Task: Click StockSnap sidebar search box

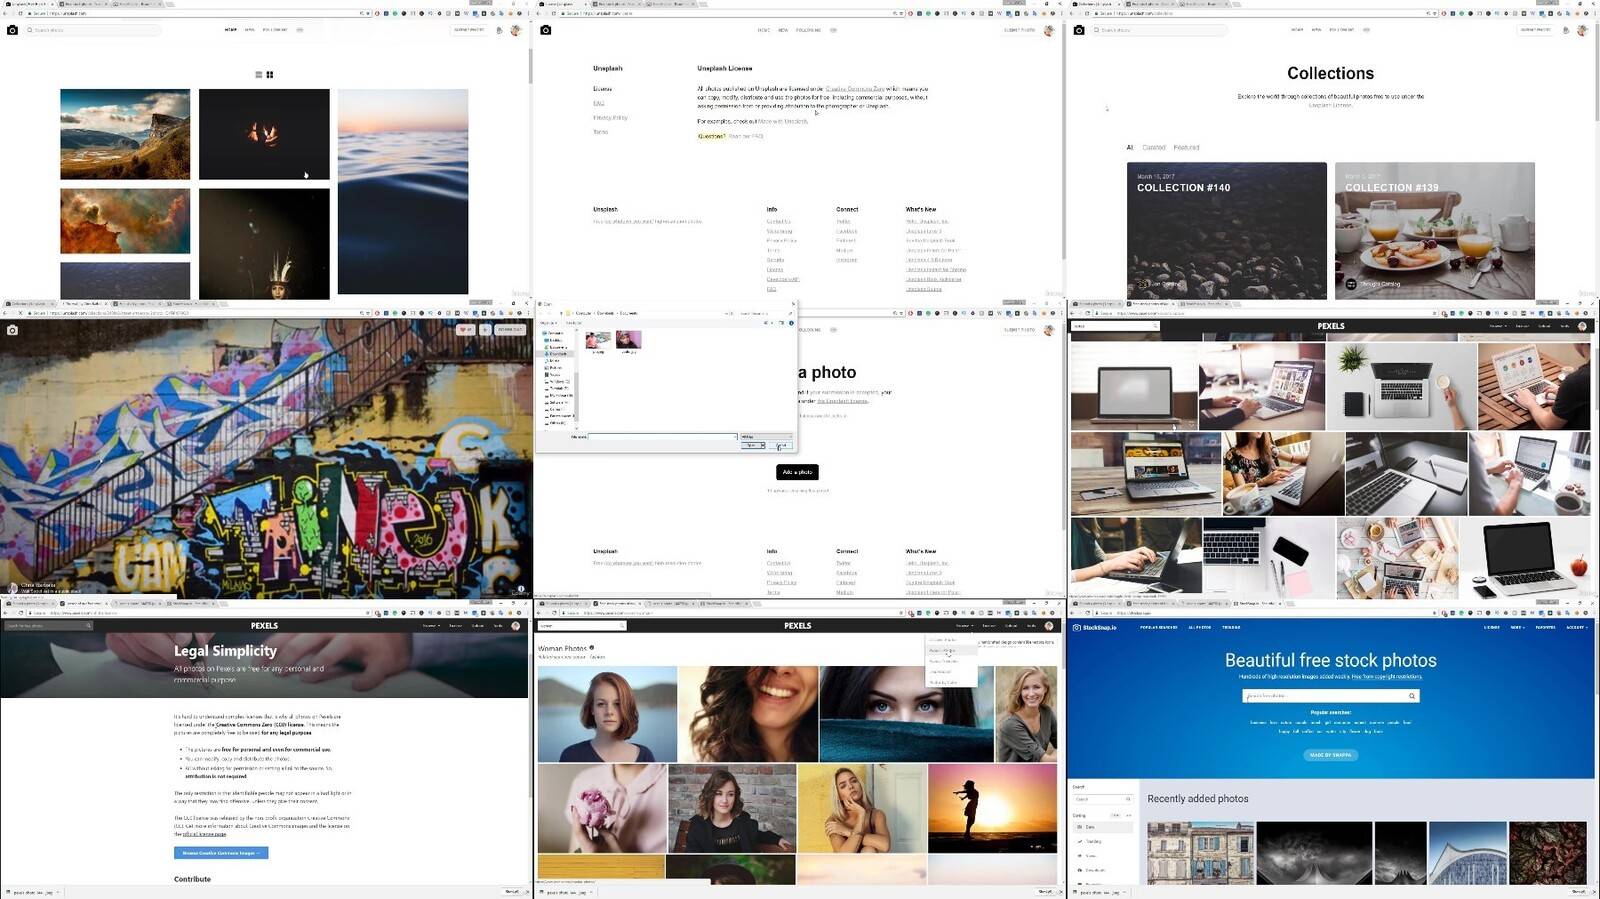Action: coord(1103,799)
